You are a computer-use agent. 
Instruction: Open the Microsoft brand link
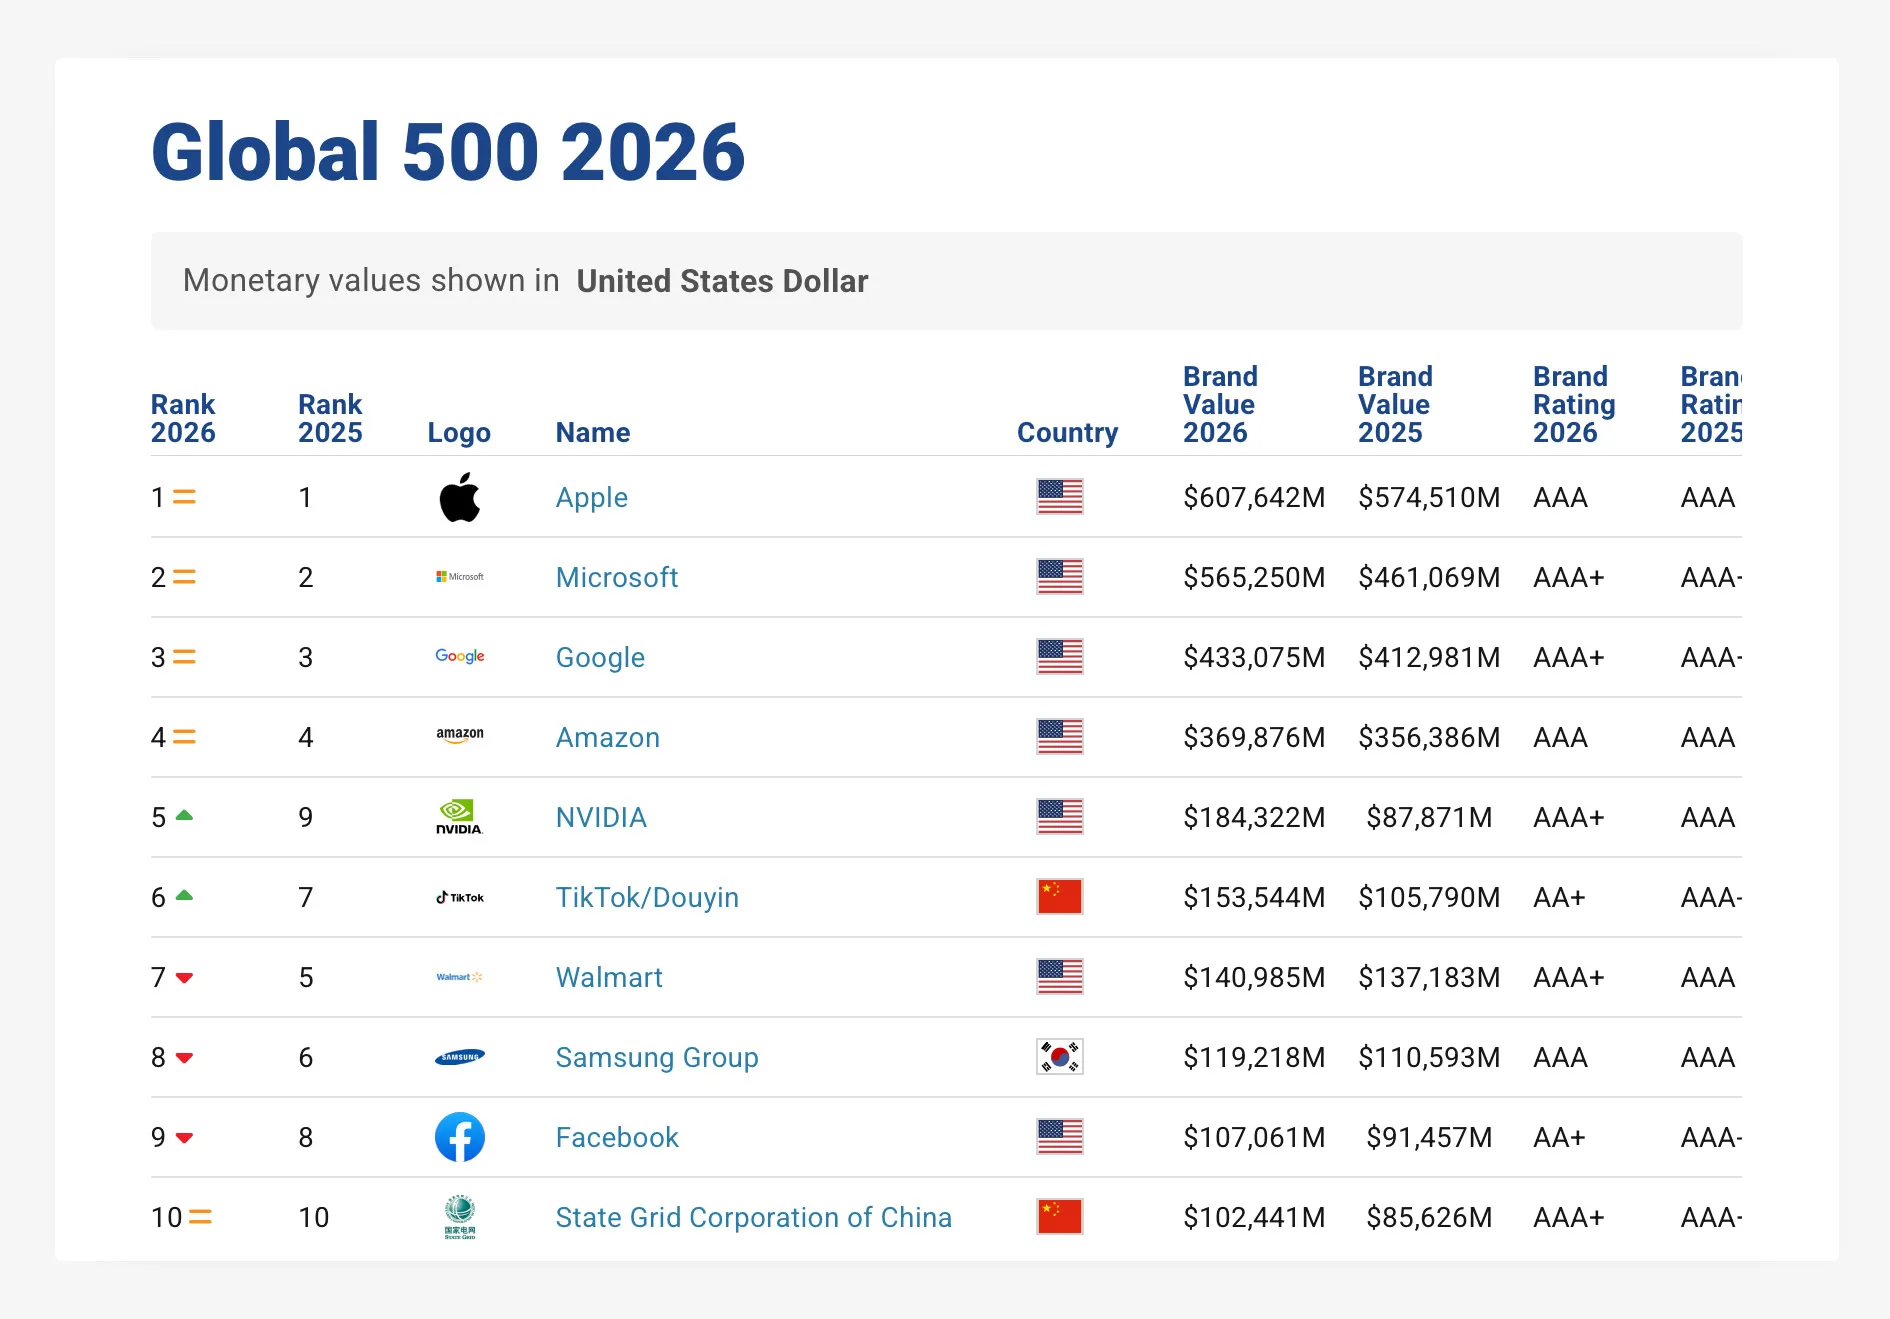click(616, 577)
